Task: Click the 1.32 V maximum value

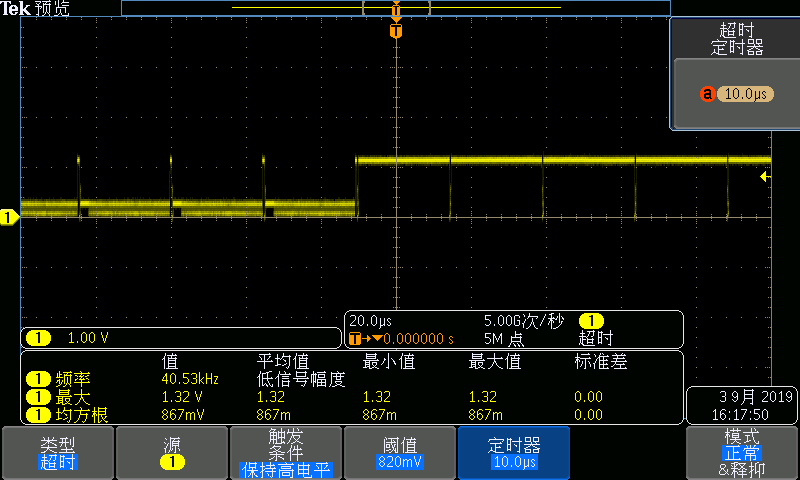Action: click(182, 397)
